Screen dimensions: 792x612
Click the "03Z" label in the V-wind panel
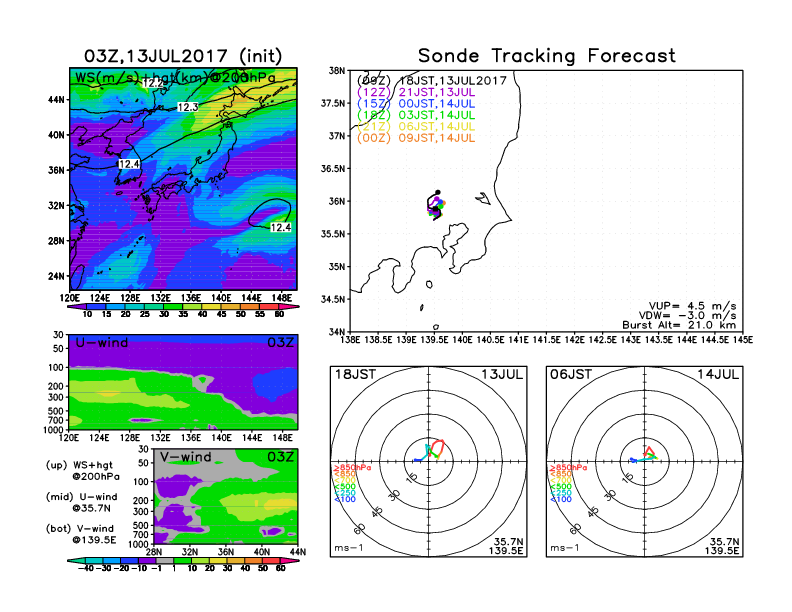pos(280,457)
